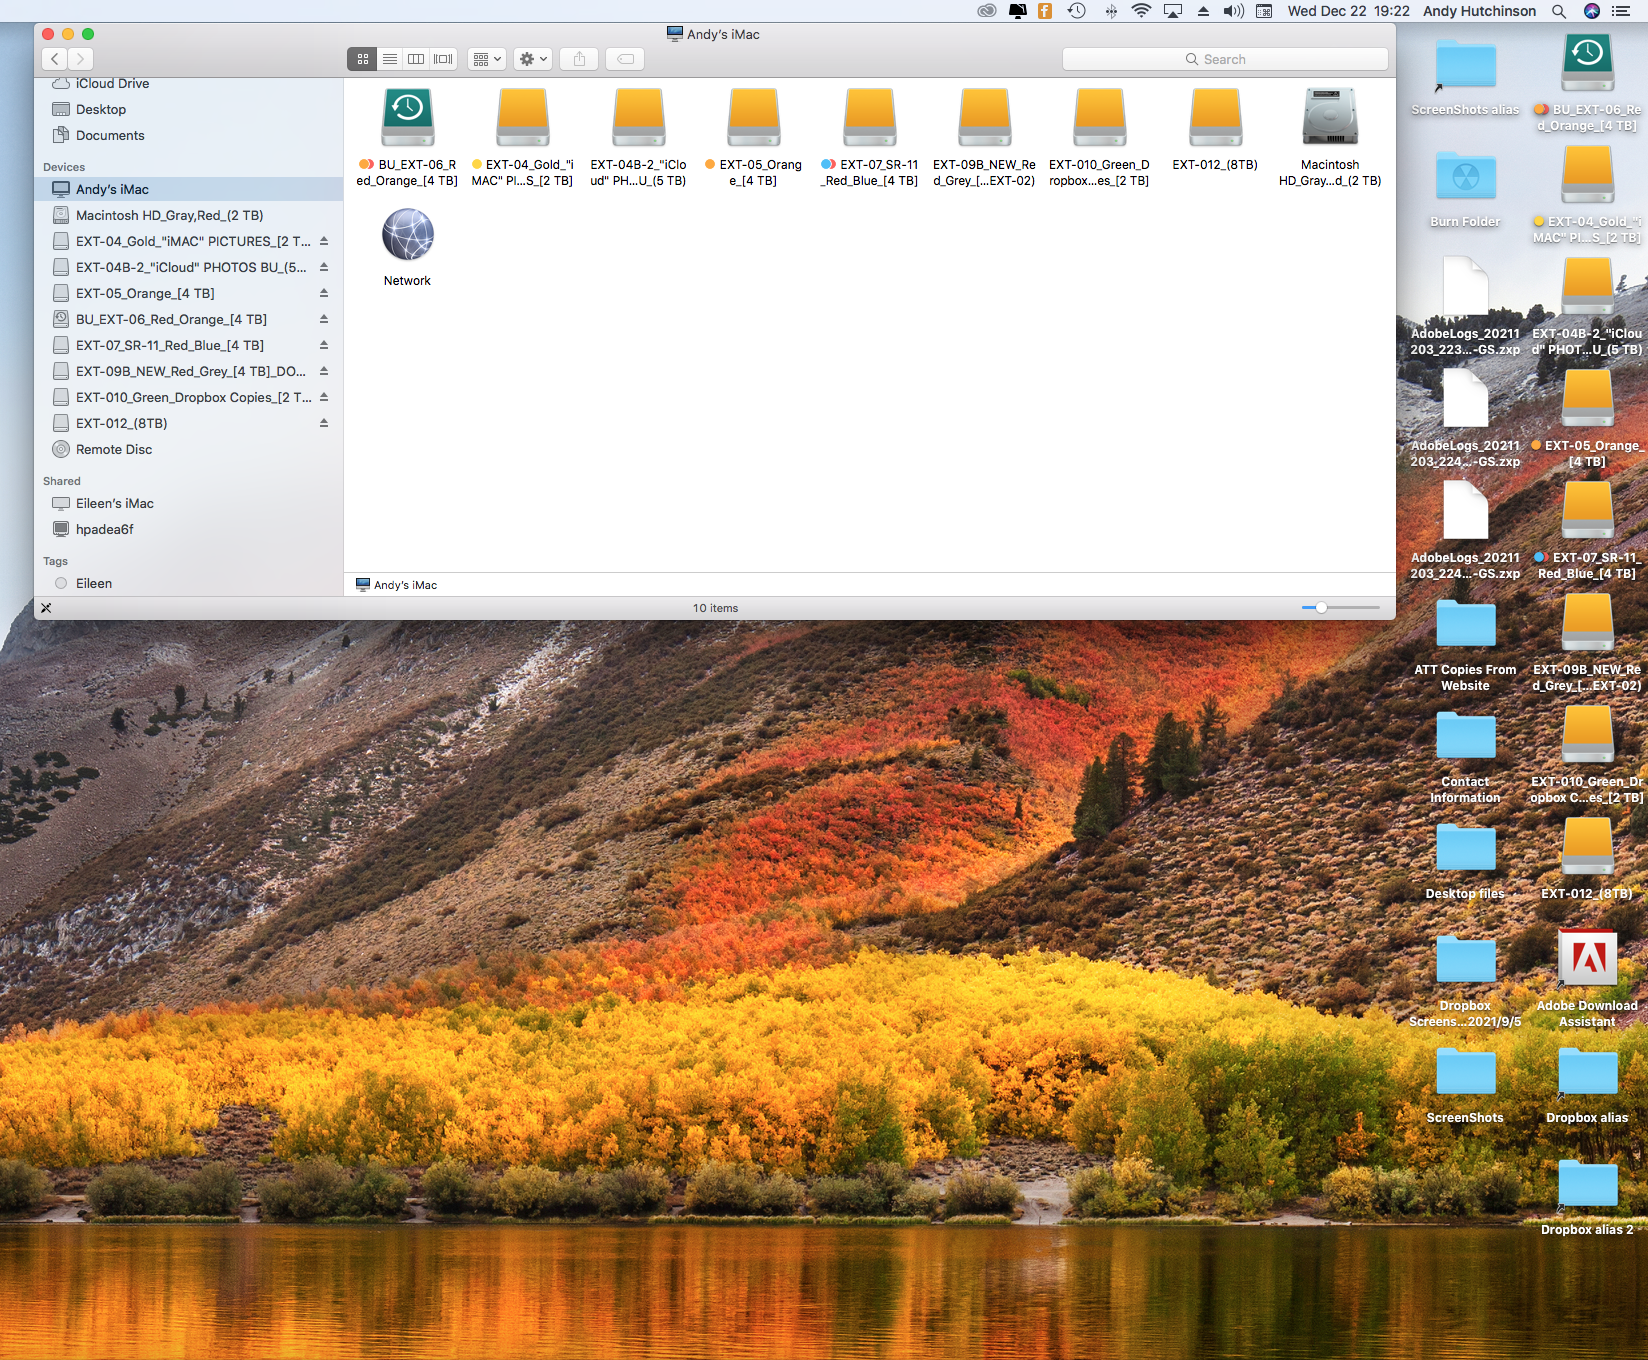1648x1360 pixels.
Task: Open the item arrangement dropdown
Action: (487, 59)
